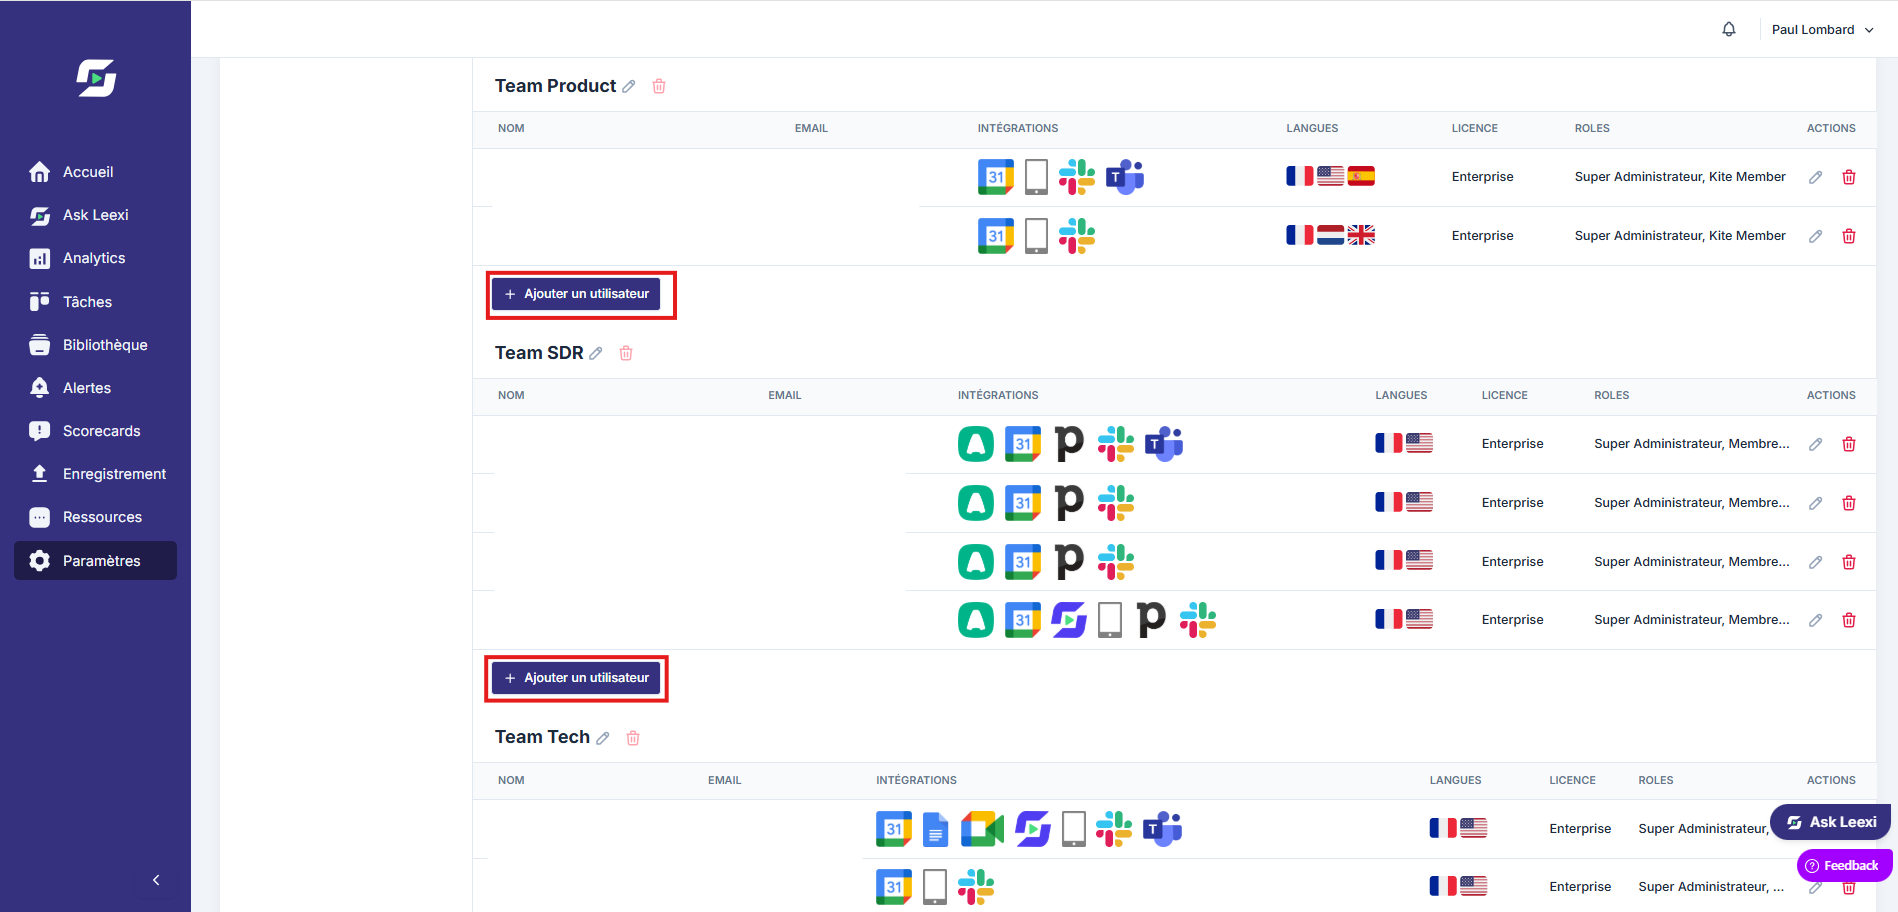Rename Team Tech with pencil icon
The height and width of the screenshot is (912, 1898).
[603, 738]
